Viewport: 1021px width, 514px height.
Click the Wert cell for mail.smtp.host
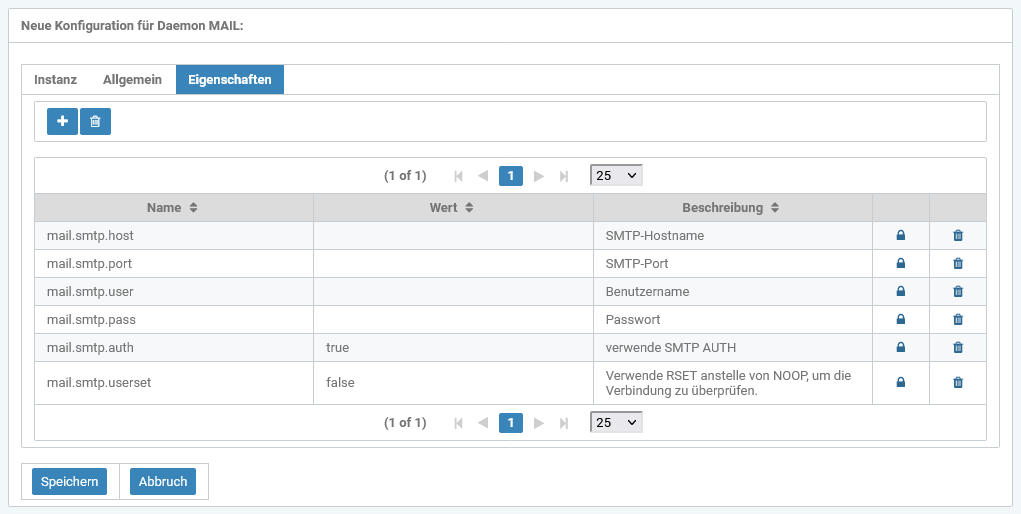(x=453, y=236)
